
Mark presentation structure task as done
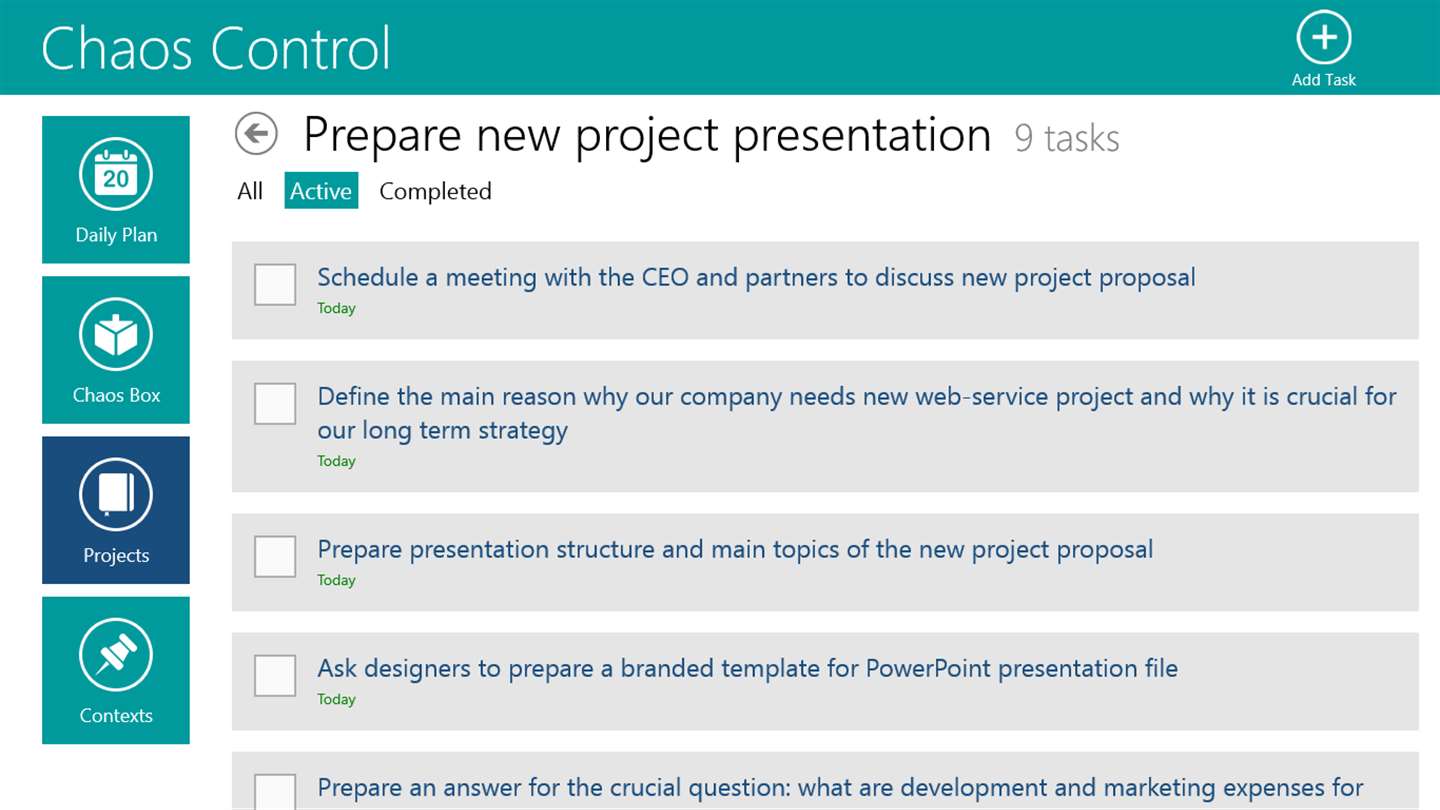click(275, 556)
